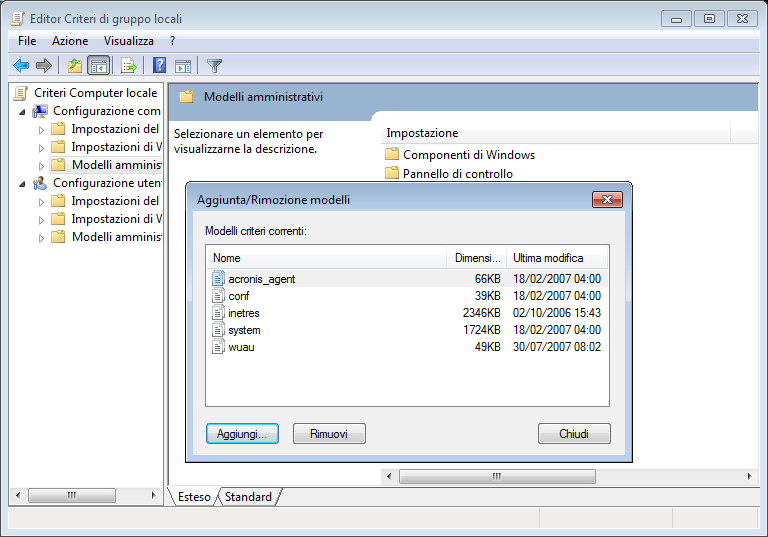The image size is (768, 537).
Task: Click the Back arrow in toolbar
Action: point(21,66)
